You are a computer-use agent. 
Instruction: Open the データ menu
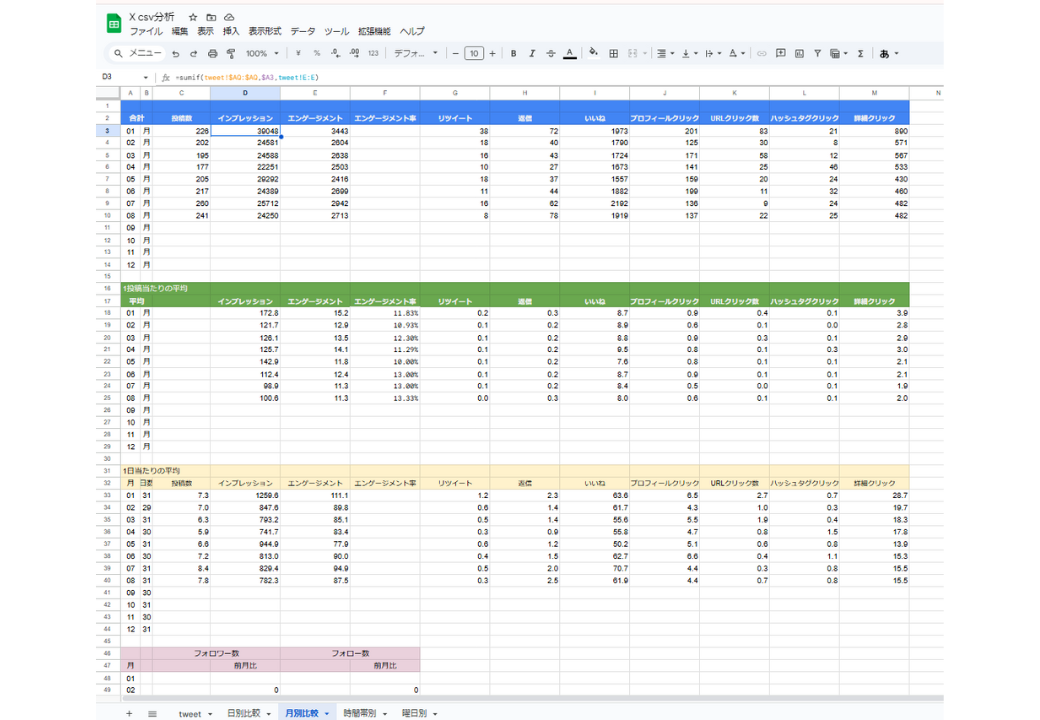[302, 31]
